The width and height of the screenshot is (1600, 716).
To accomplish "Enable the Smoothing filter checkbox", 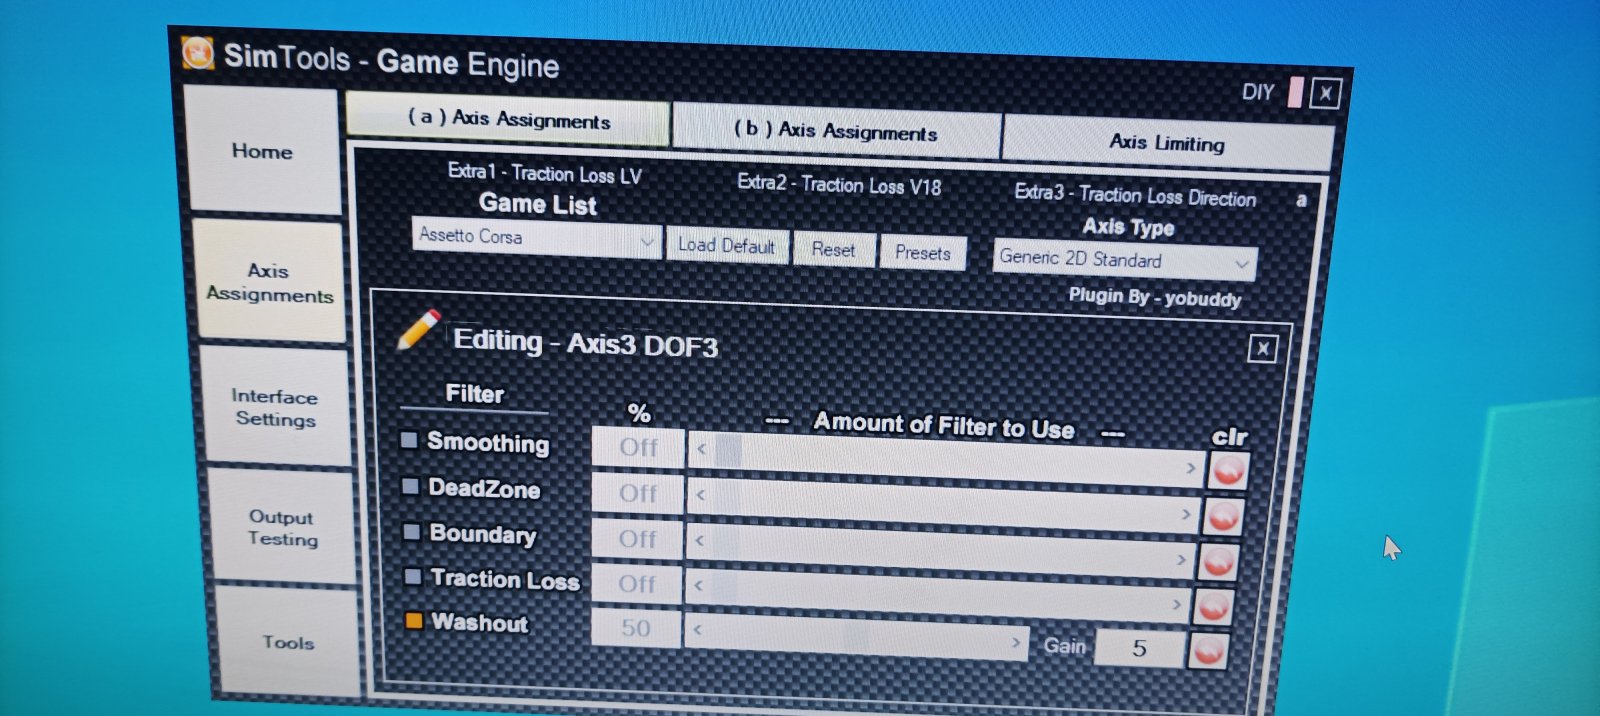I will coord(409,440).
